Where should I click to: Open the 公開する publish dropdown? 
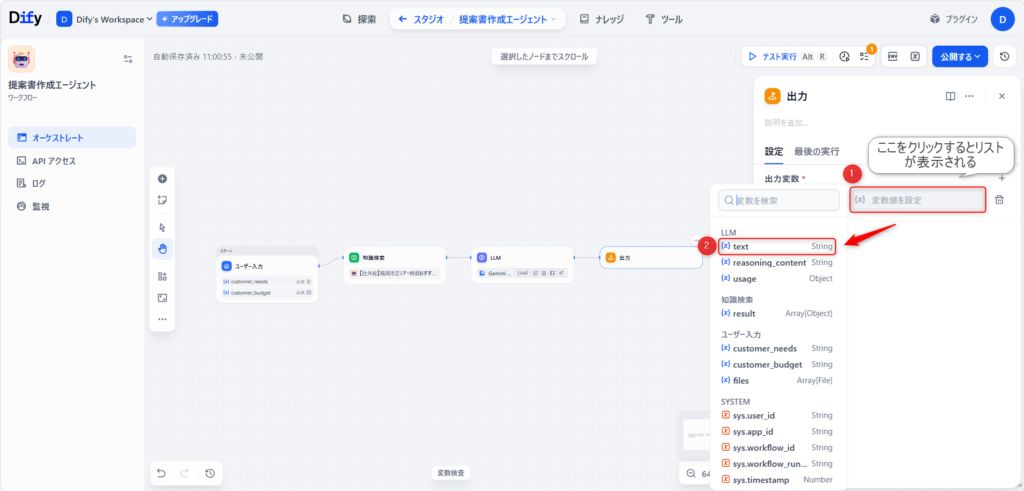click(x=960, y=57)
